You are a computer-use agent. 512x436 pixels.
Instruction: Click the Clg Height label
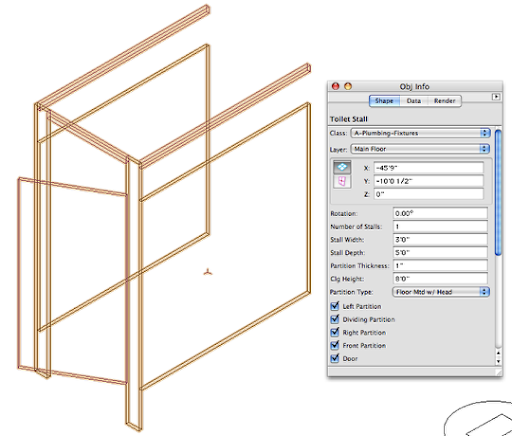tap(347, 279)
